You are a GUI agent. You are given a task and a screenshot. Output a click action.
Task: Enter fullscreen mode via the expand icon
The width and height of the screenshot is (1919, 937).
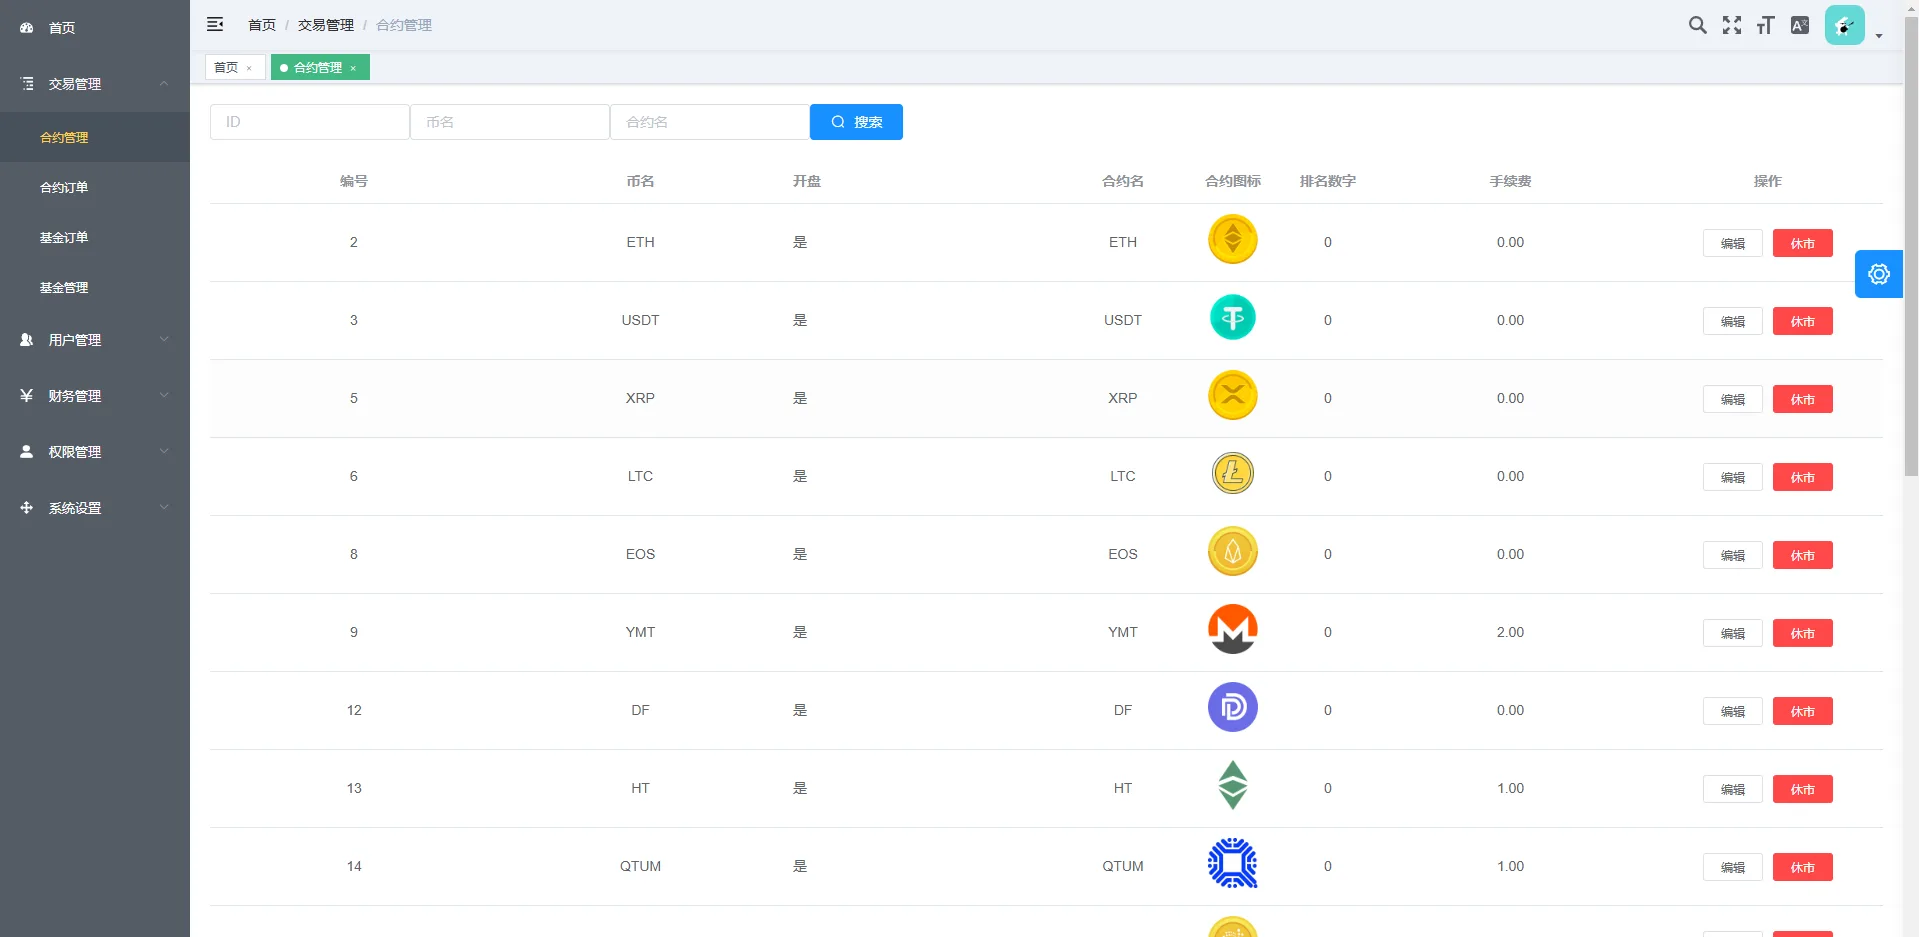pos(1732,25)
